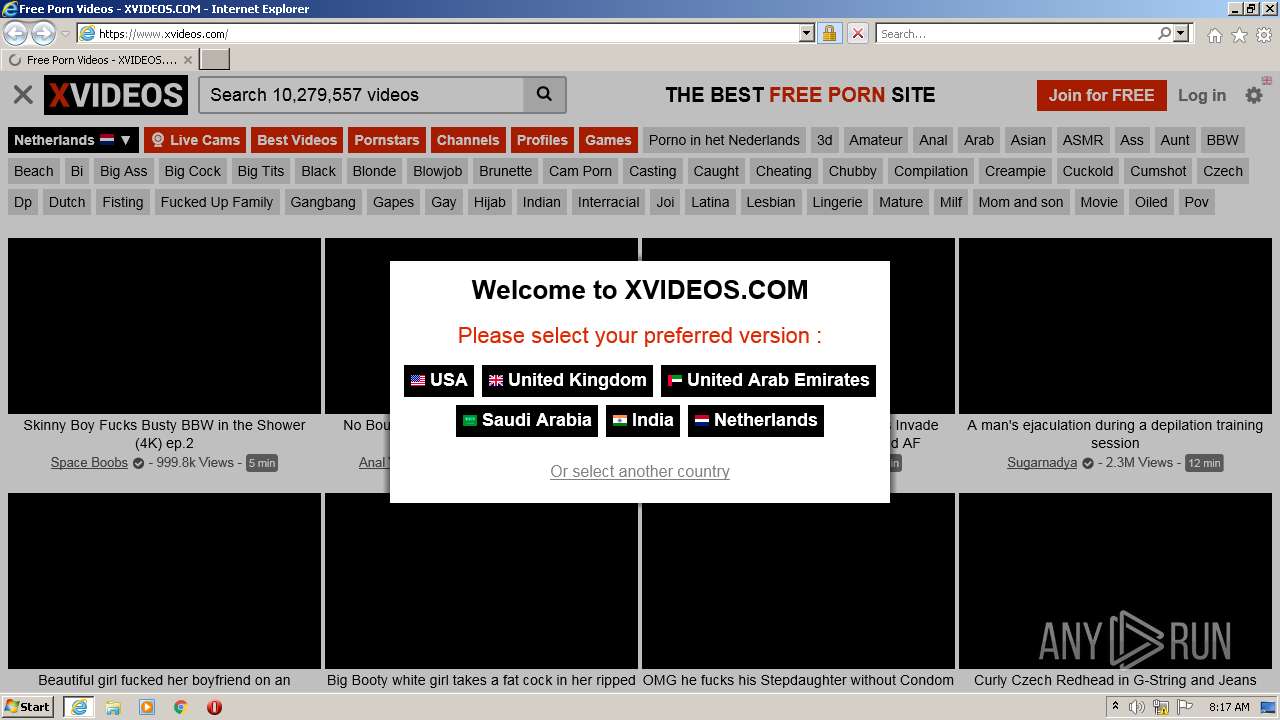
Task: Select the Free Porn Videos browser tab
Action: tap(100, 60)
